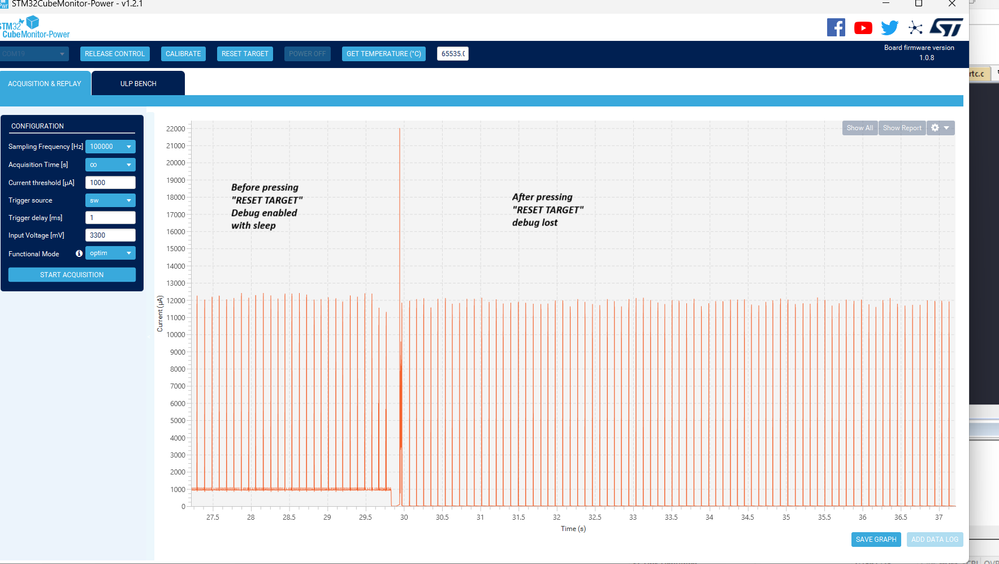Click the Input Voltage input field

(110, 235)
